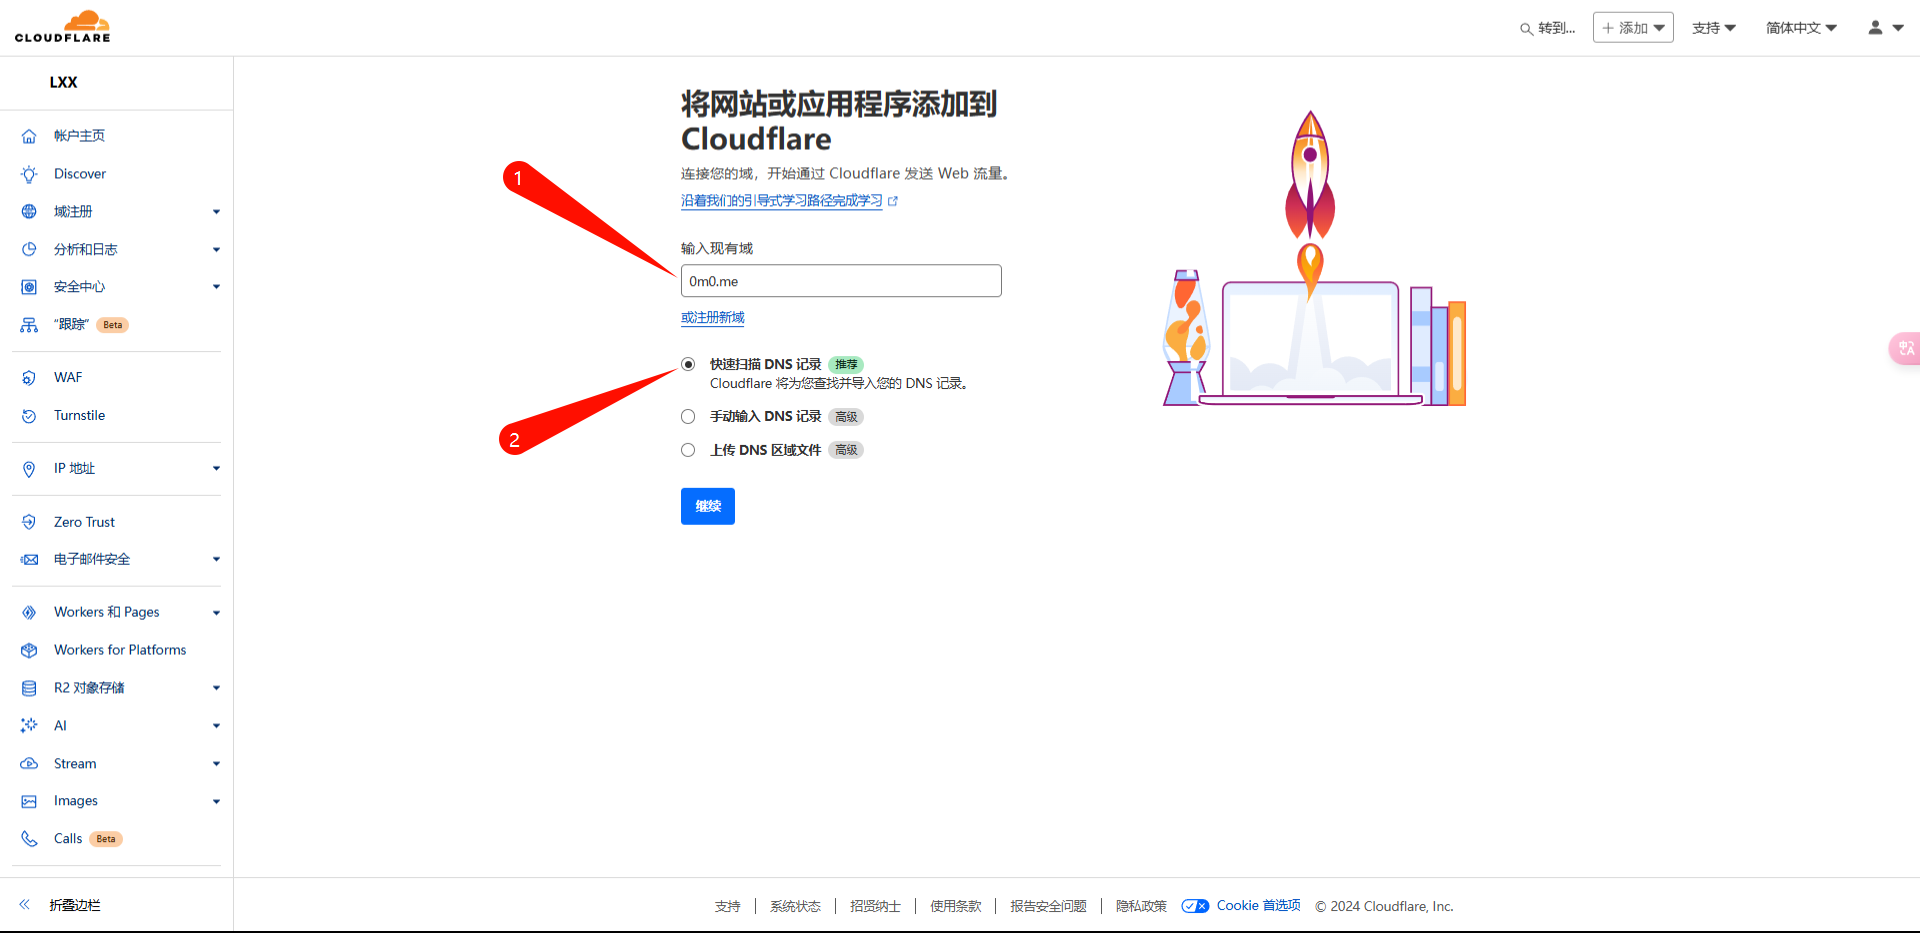Viewport: 1920px width, 933px height.
Task: Open the 添加 dropdown in header
Action: [x=1632, y=28]
